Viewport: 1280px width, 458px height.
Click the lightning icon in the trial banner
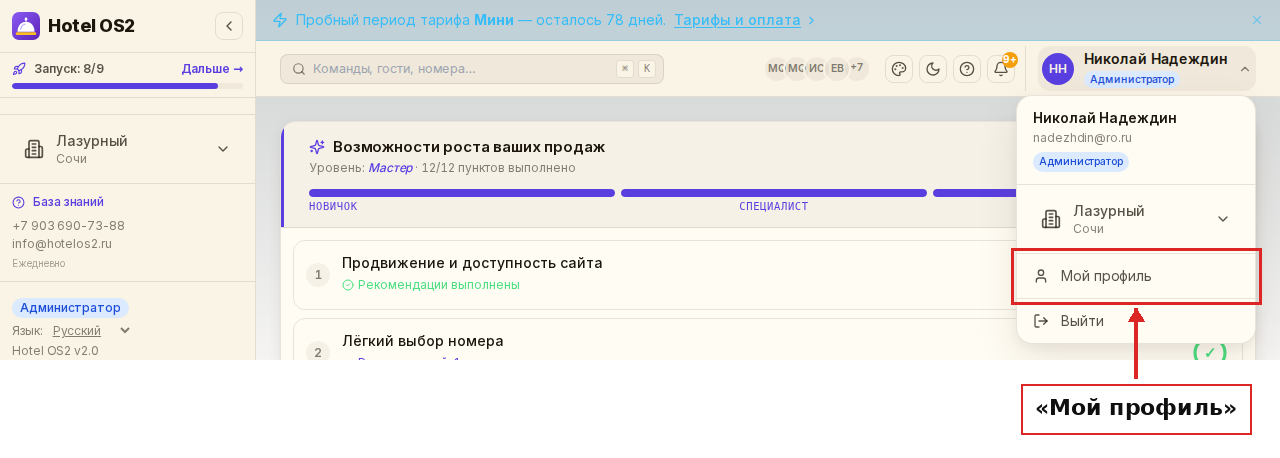[280, 20]
